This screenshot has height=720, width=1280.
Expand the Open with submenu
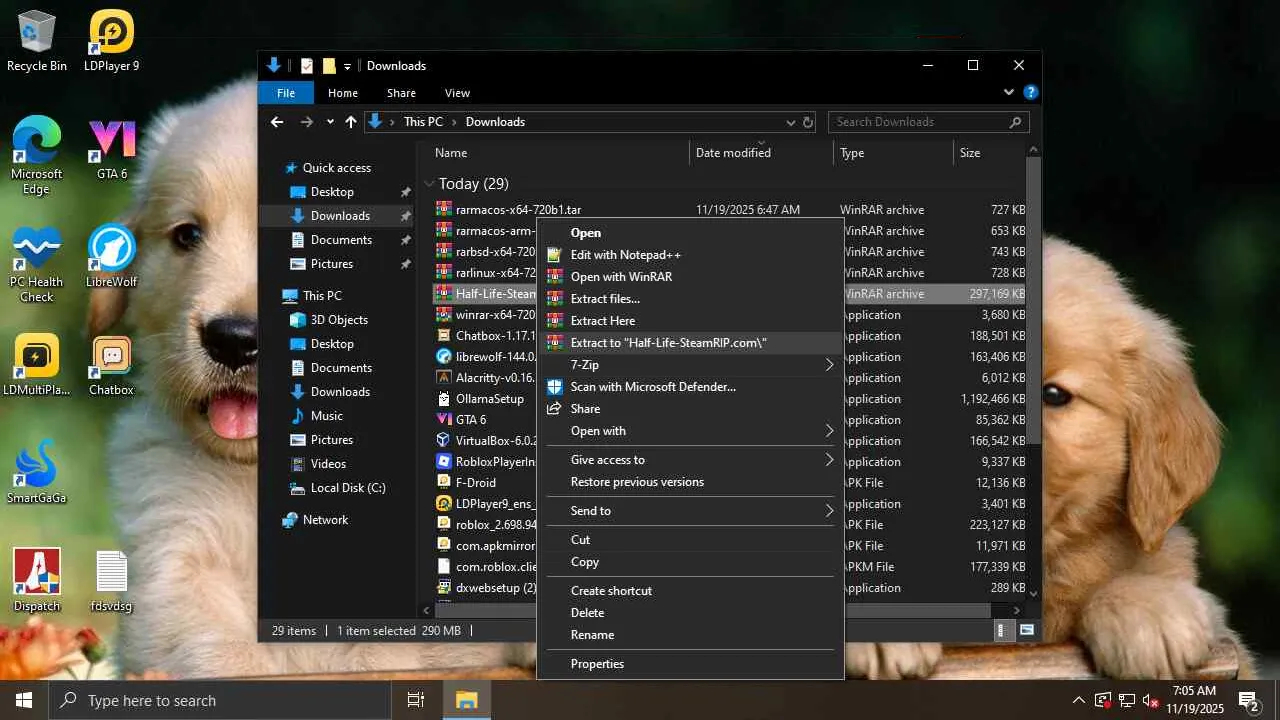[x=690, y=431]
